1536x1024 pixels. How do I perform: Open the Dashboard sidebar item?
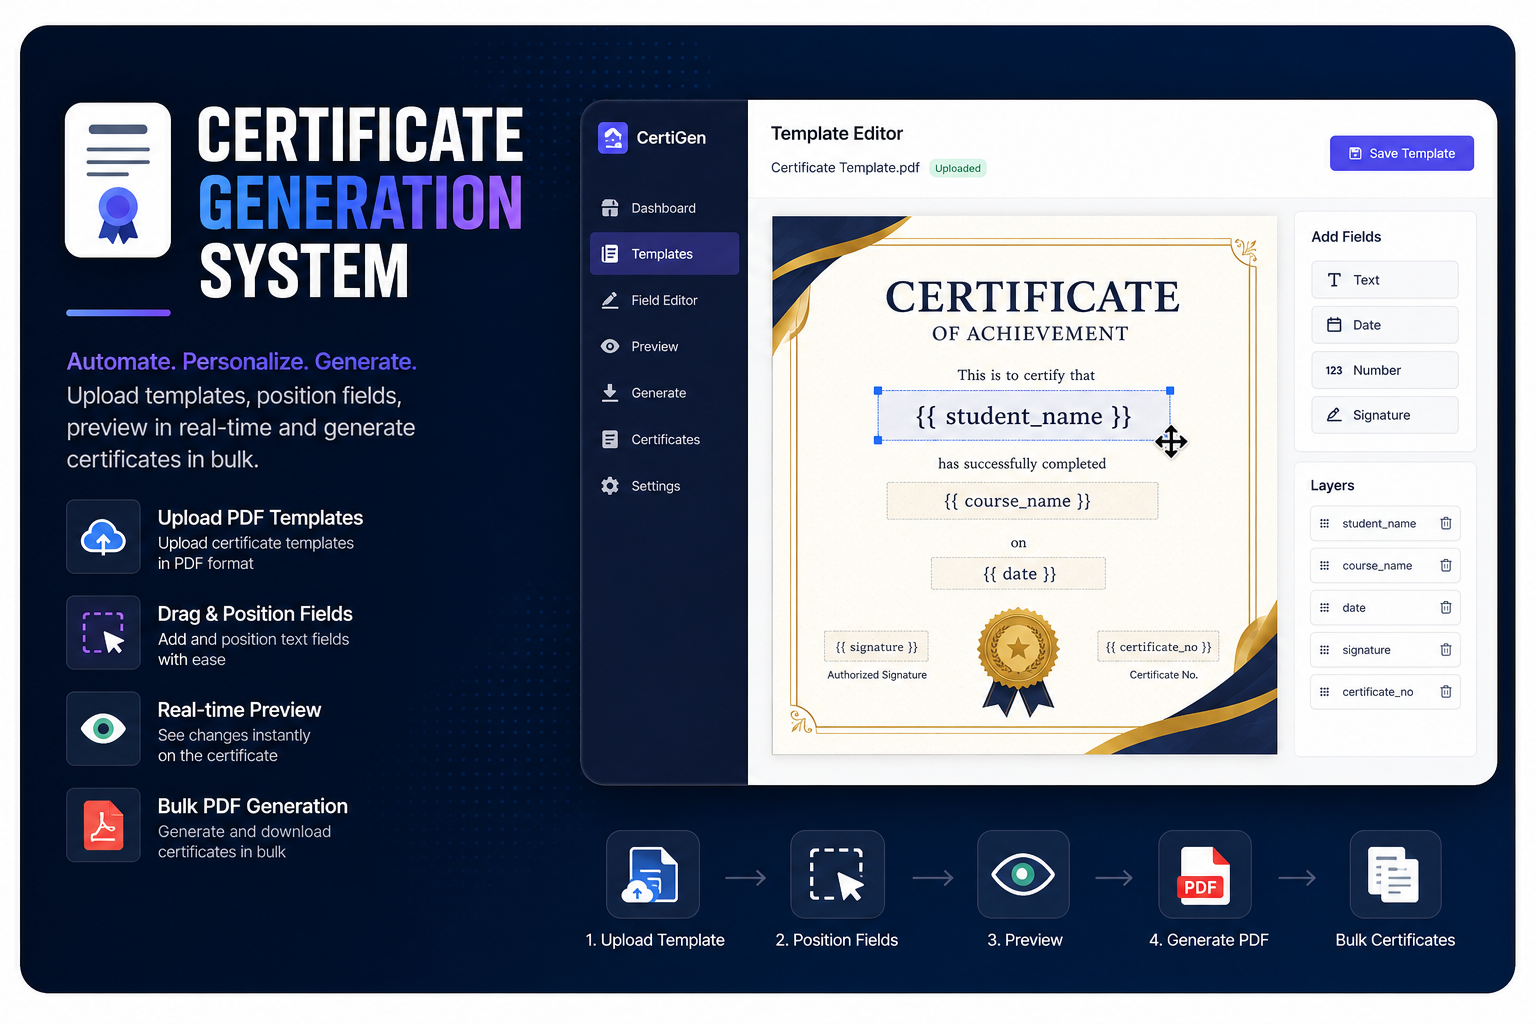[664, 208]
